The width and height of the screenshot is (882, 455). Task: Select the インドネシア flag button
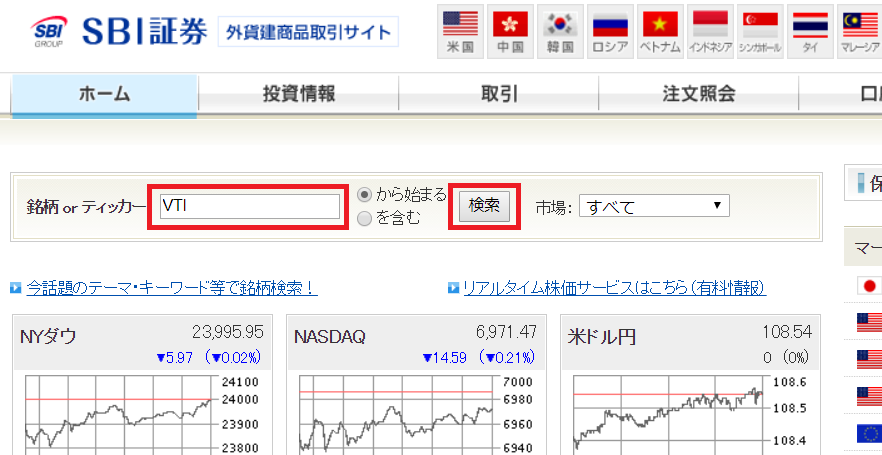(710, 31)
